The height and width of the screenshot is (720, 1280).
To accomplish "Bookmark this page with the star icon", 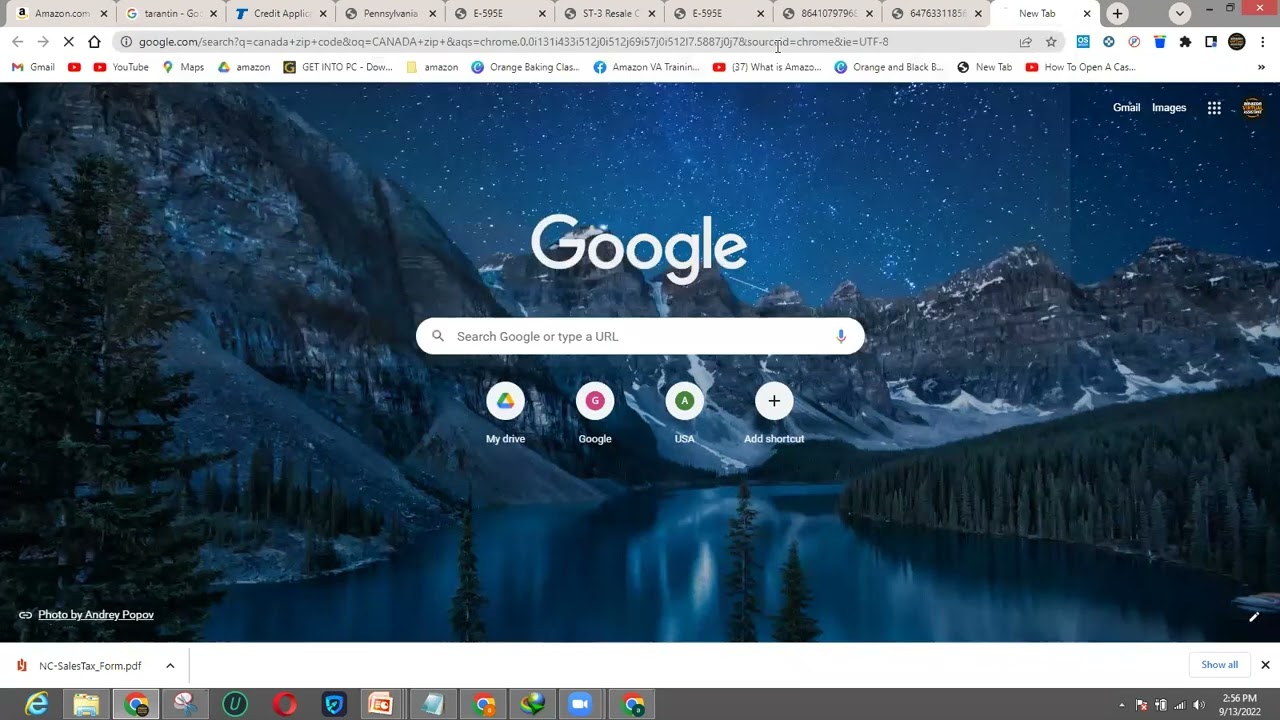I will 1051,42.
